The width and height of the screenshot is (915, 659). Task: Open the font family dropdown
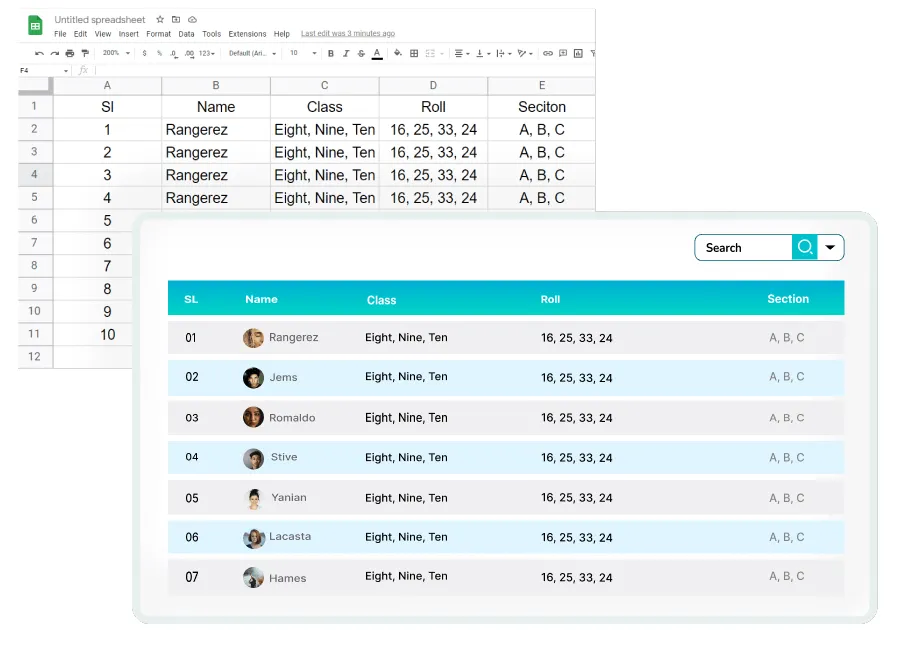[252, 53]
